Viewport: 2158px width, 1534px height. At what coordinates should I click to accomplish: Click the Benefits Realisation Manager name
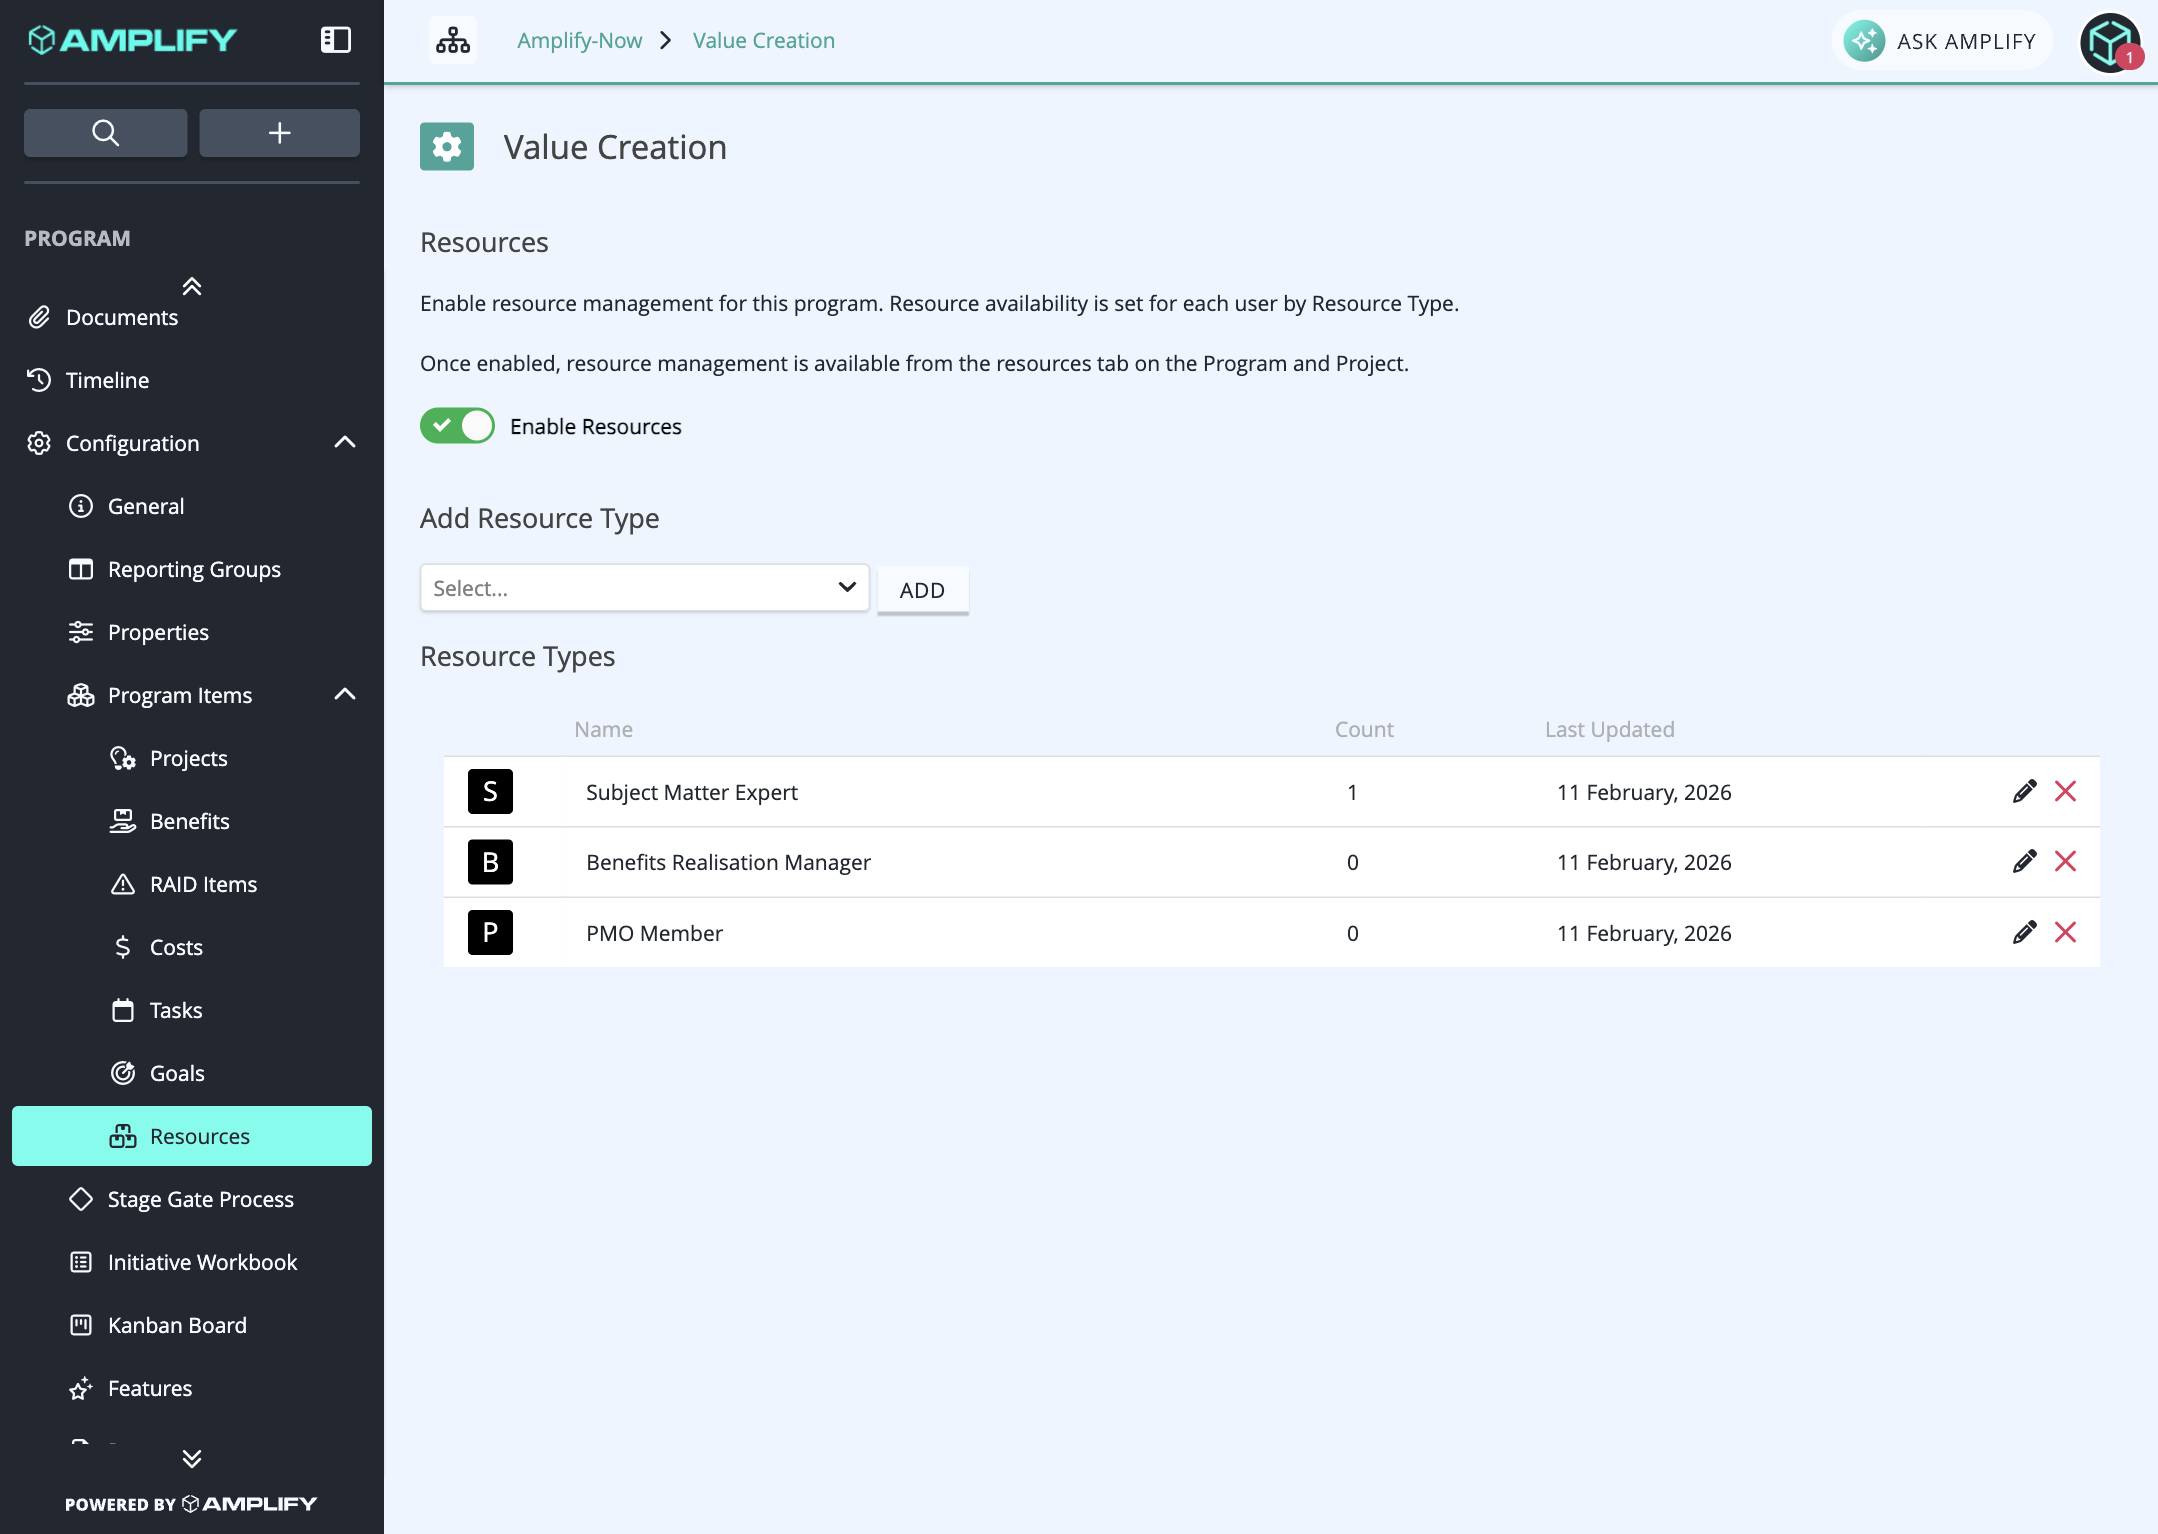tap(728, 862)
